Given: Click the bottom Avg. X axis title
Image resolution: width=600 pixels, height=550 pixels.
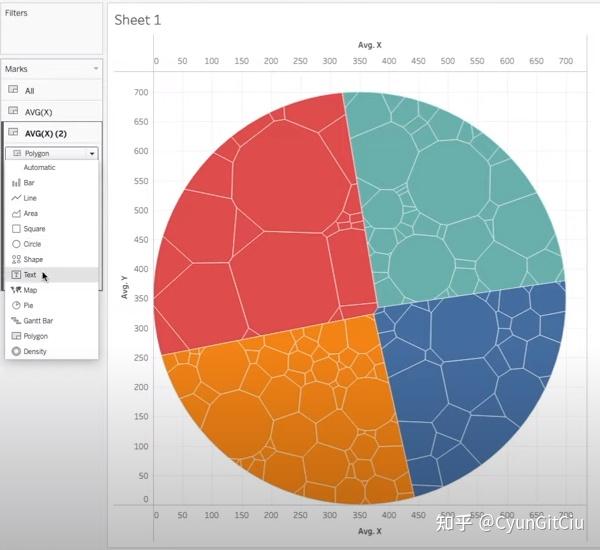Looking at the screenshot, I should pyautogui.click(x=370, y=531).
